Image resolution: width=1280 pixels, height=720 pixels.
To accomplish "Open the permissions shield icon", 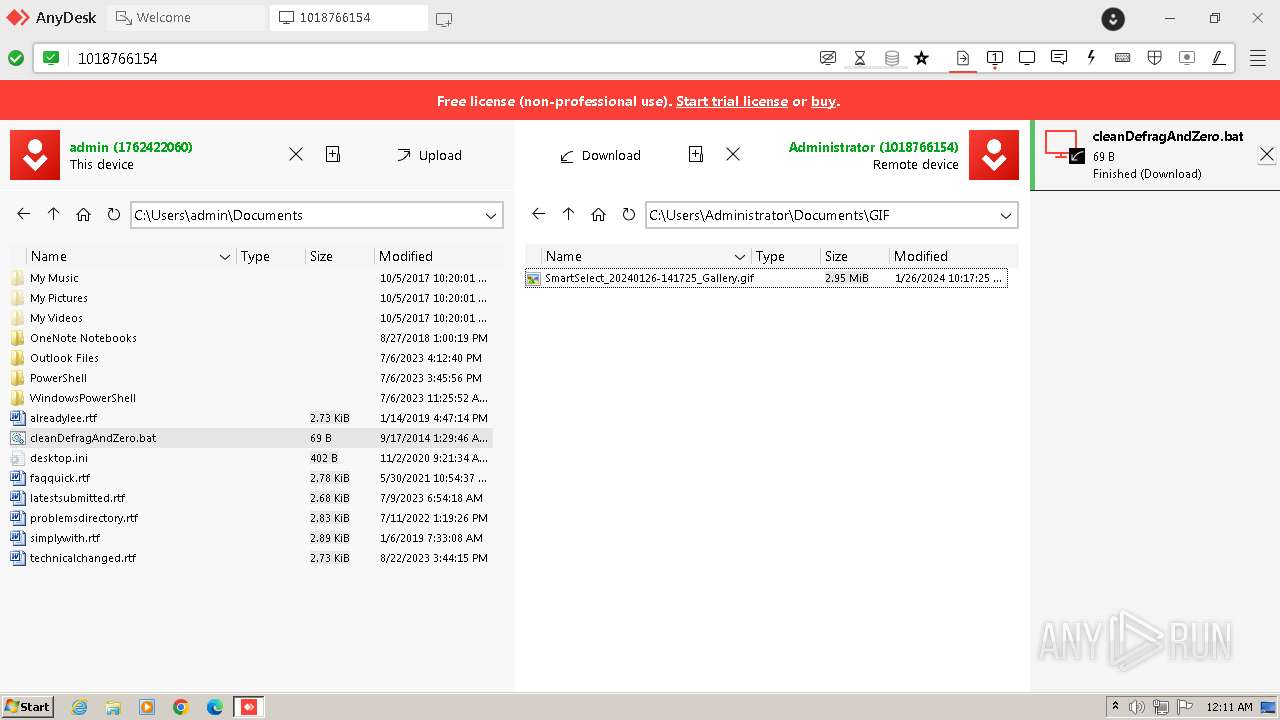I will pos(1155,58).
